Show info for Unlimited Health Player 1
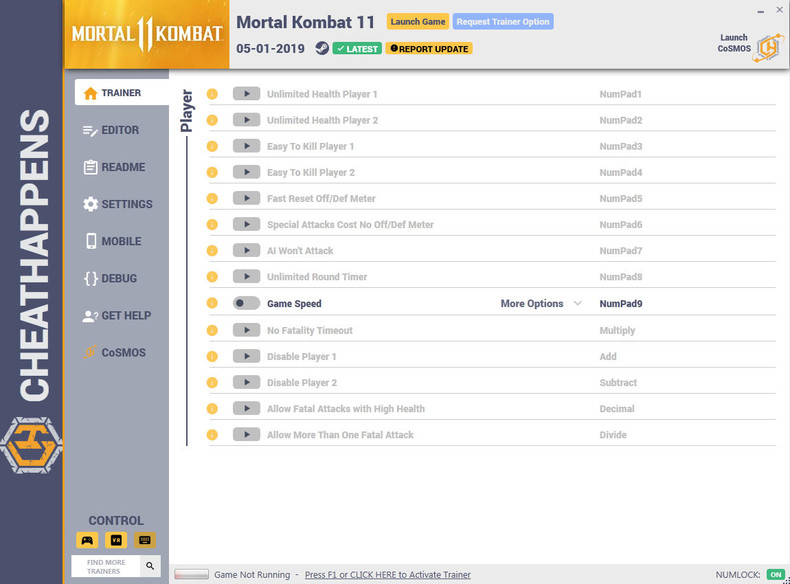The width and height of the screenshot is (790, 584). (212, 94)
